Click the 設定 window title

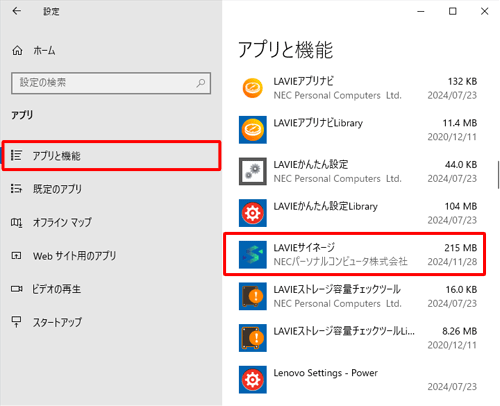51,11
